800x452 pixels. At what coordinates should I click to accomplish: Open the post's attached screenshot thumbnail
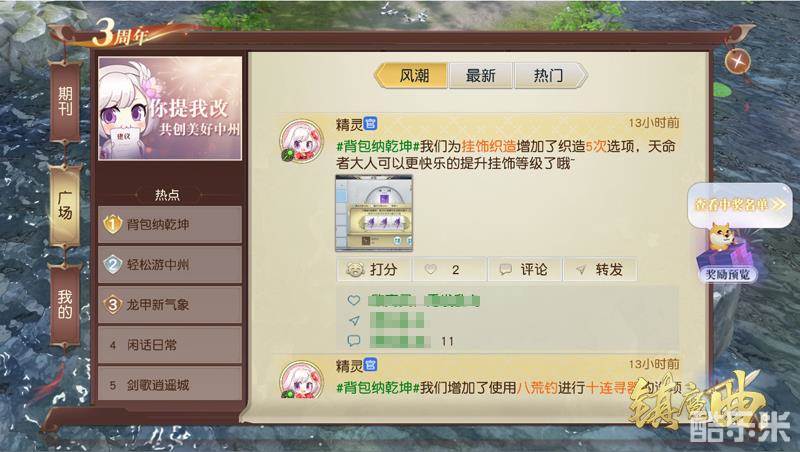[x=374, y=213]
